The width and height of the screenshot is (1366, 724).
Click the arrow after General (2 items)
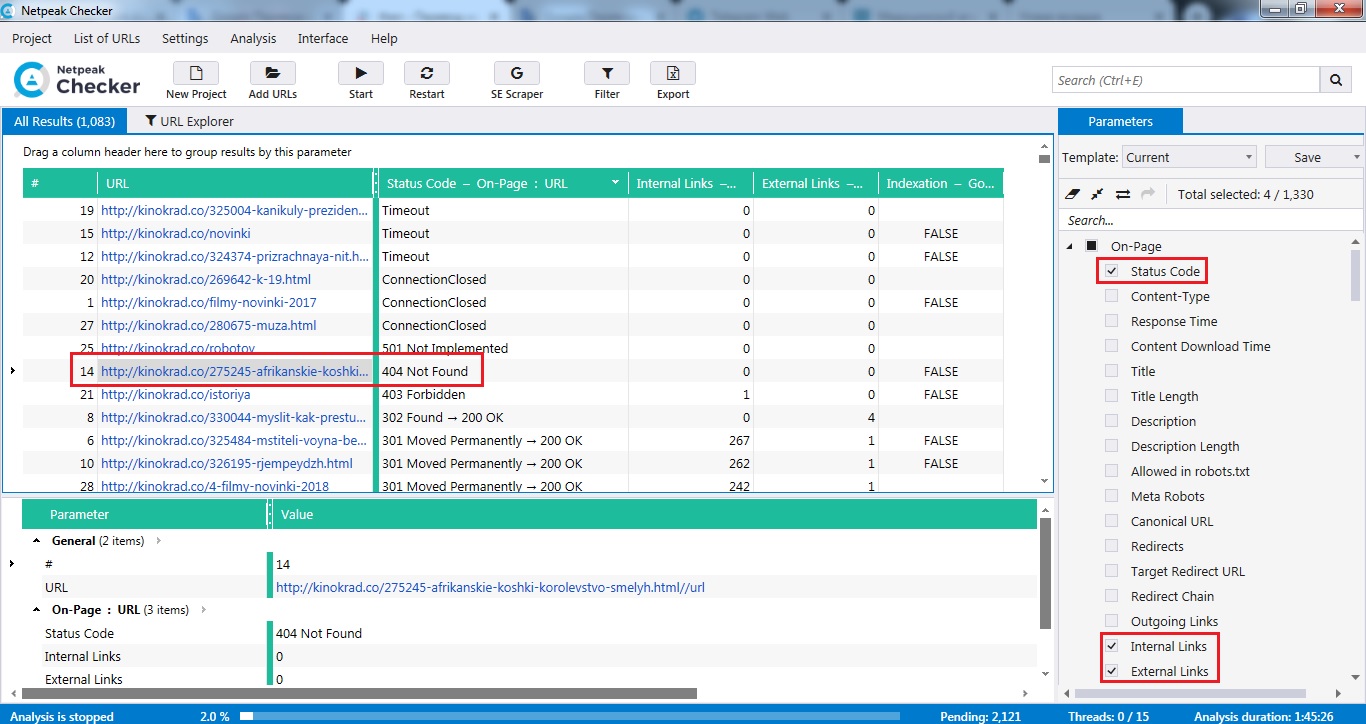click(x=159, y=541)
